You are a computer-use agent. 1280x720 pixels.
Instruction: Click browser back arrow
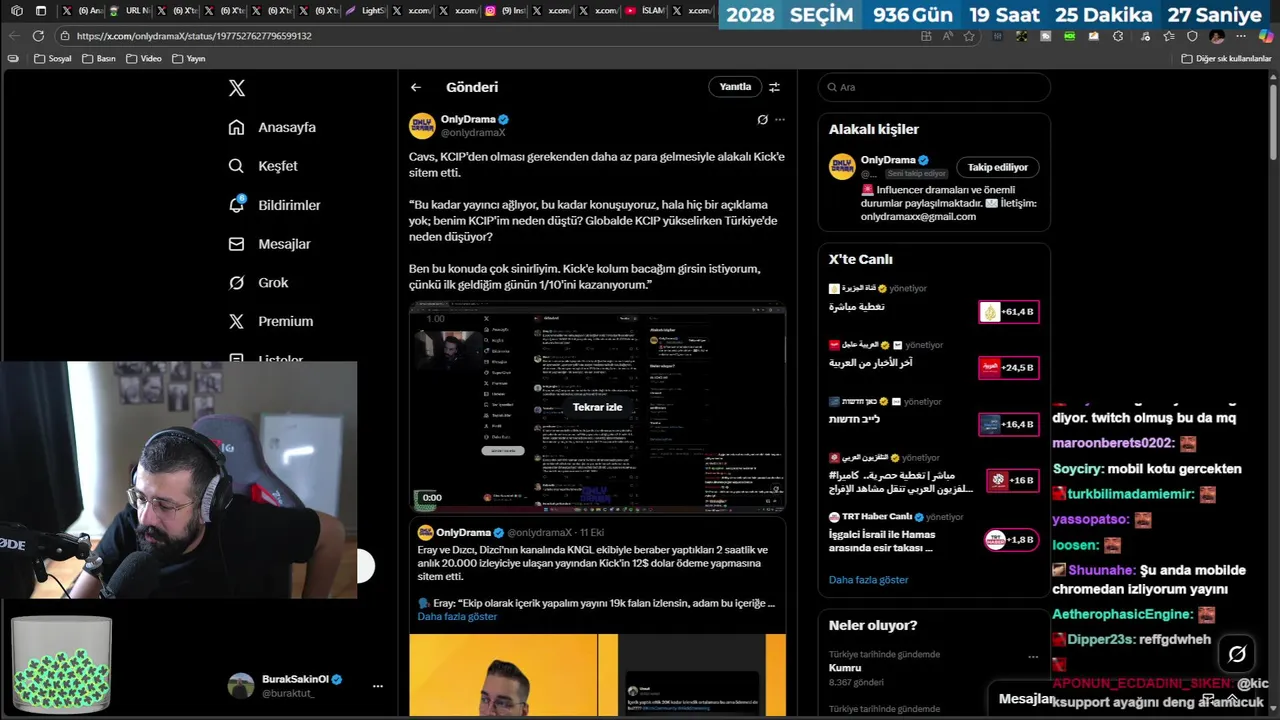14,35
